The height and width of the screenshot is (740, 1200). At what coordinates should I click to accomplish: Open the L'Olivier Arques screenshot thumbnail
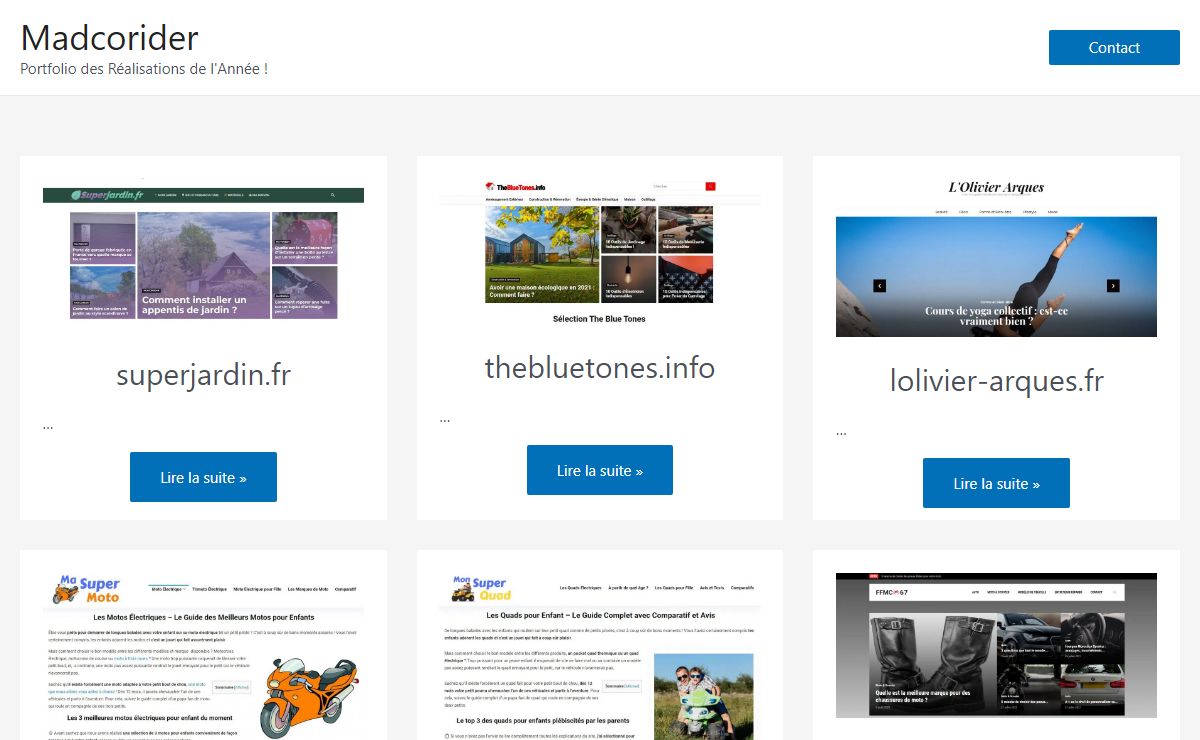pos(996,257)
